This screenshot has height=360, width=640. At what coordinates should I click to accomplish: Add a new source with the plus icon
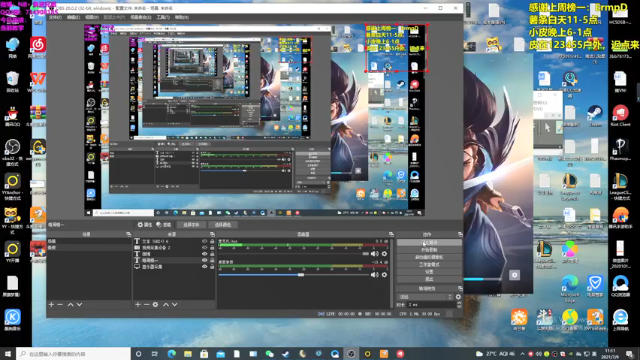tap(138, 304)
